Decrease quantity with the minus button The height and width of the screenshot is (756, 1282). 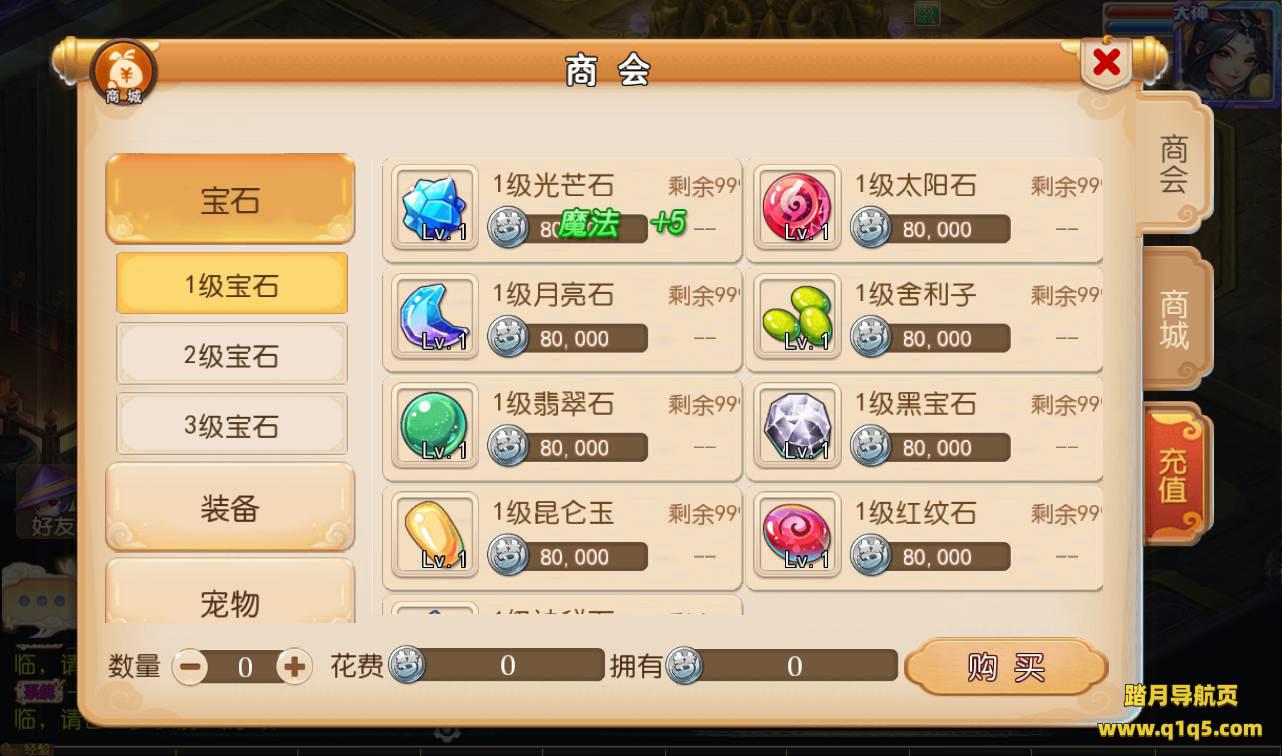pos(190,667)
